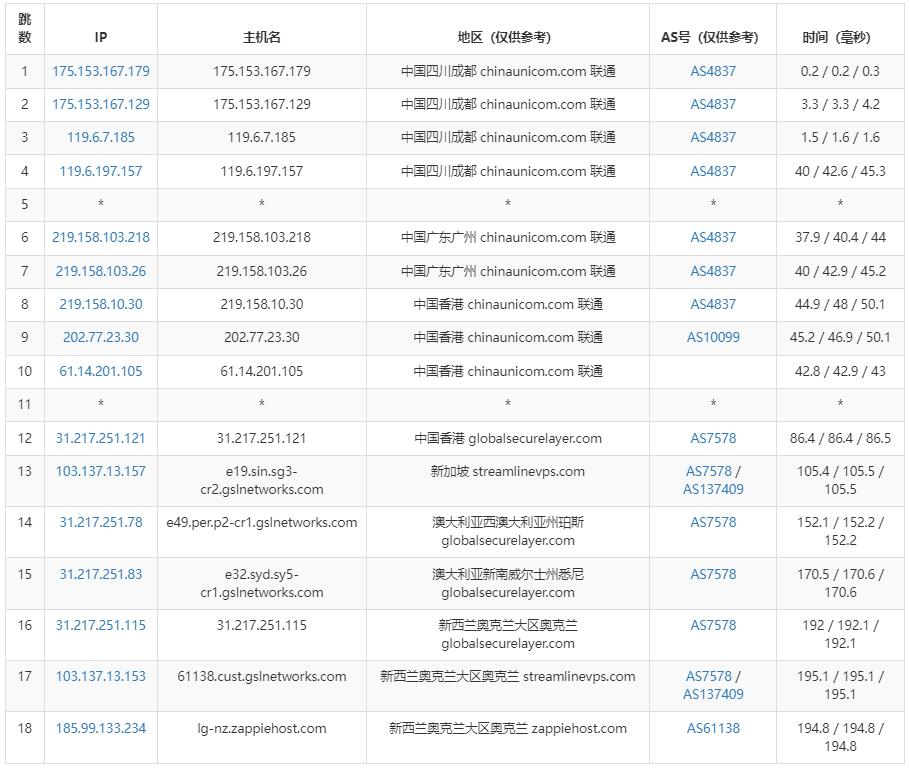
Task: Open AS137409 link in hop 17 row
Action: coord(713,694)
